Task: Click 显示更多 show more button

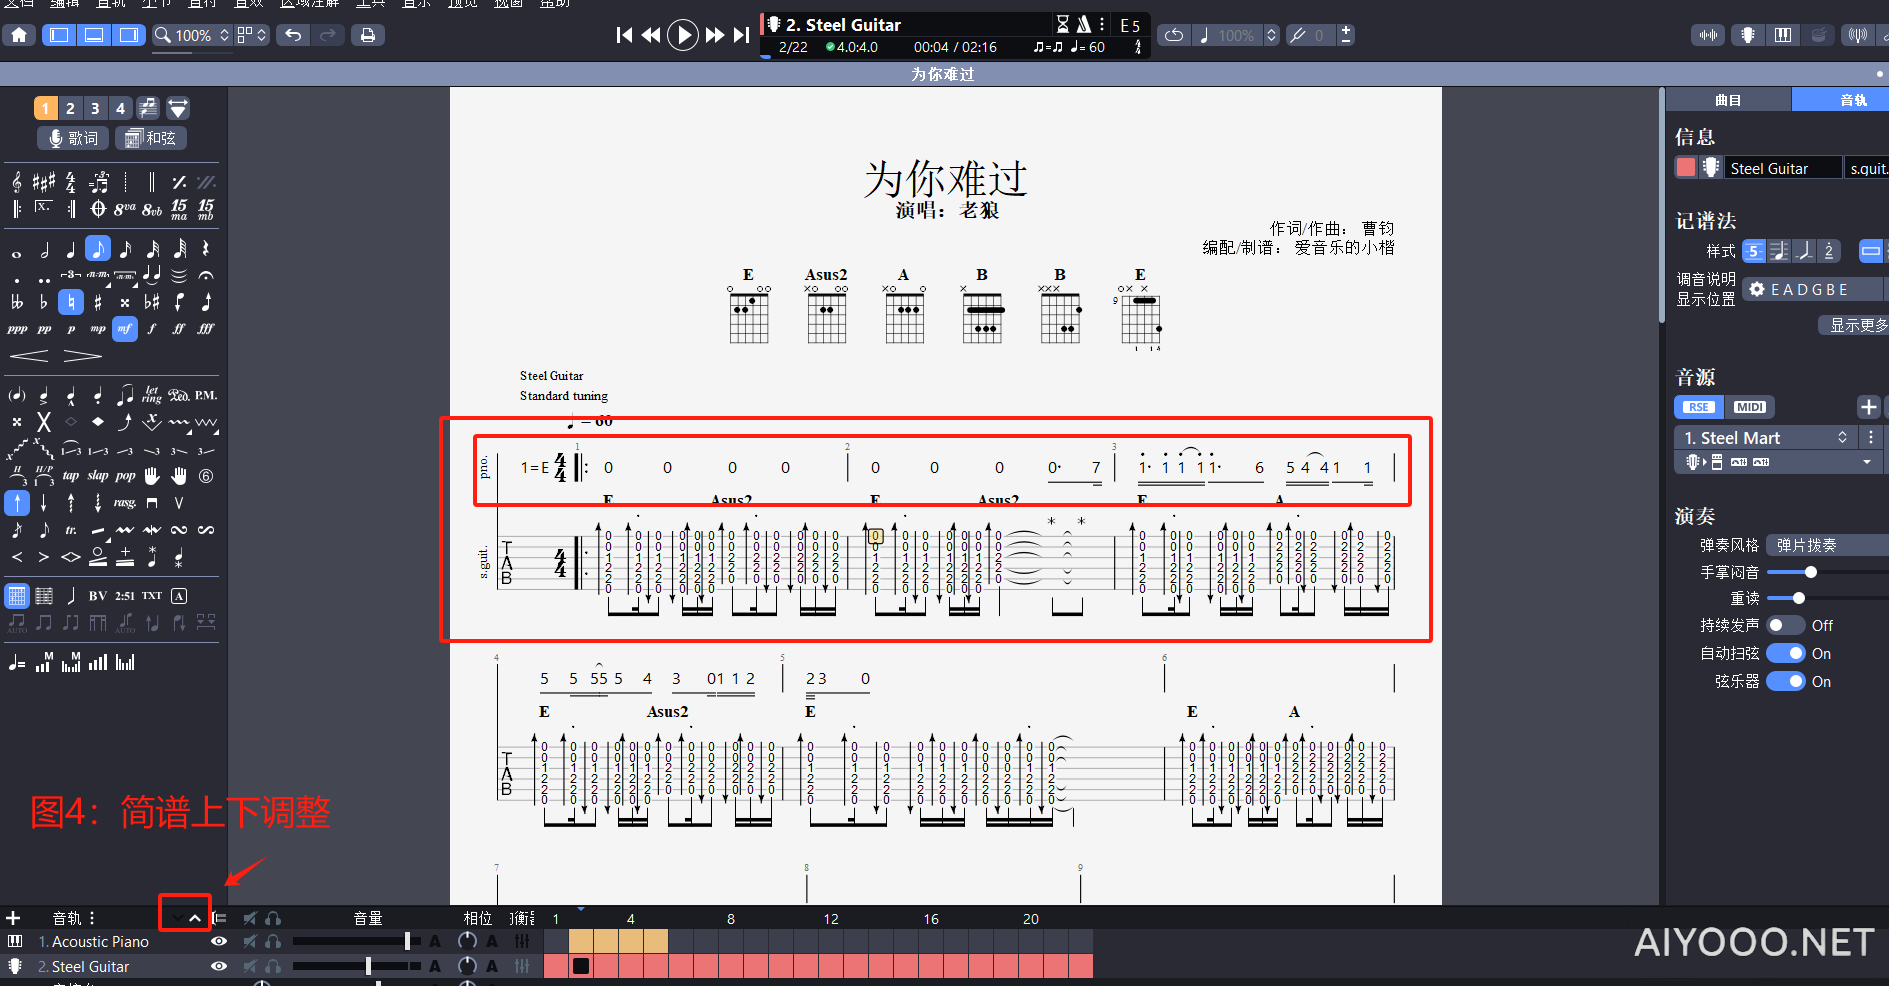Action: [1855, 325]
